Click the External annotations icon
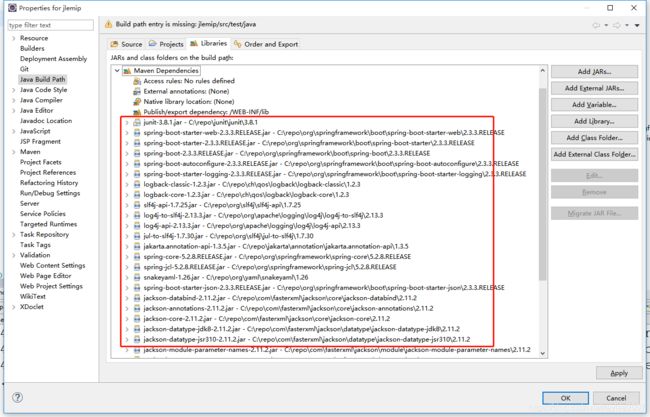This screenshot has height=417, width=650. pyautogui.click(x=137, y=92)
